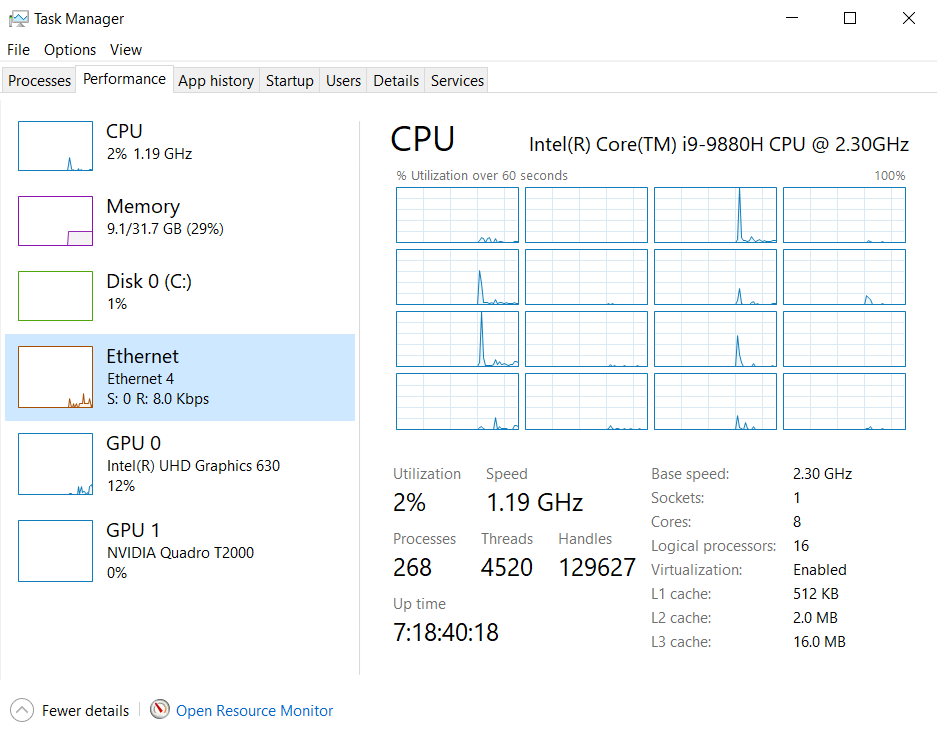Screen dimensions: 937x738
Task: Click the first logical processor graph
Action: [x=457, y=215]
